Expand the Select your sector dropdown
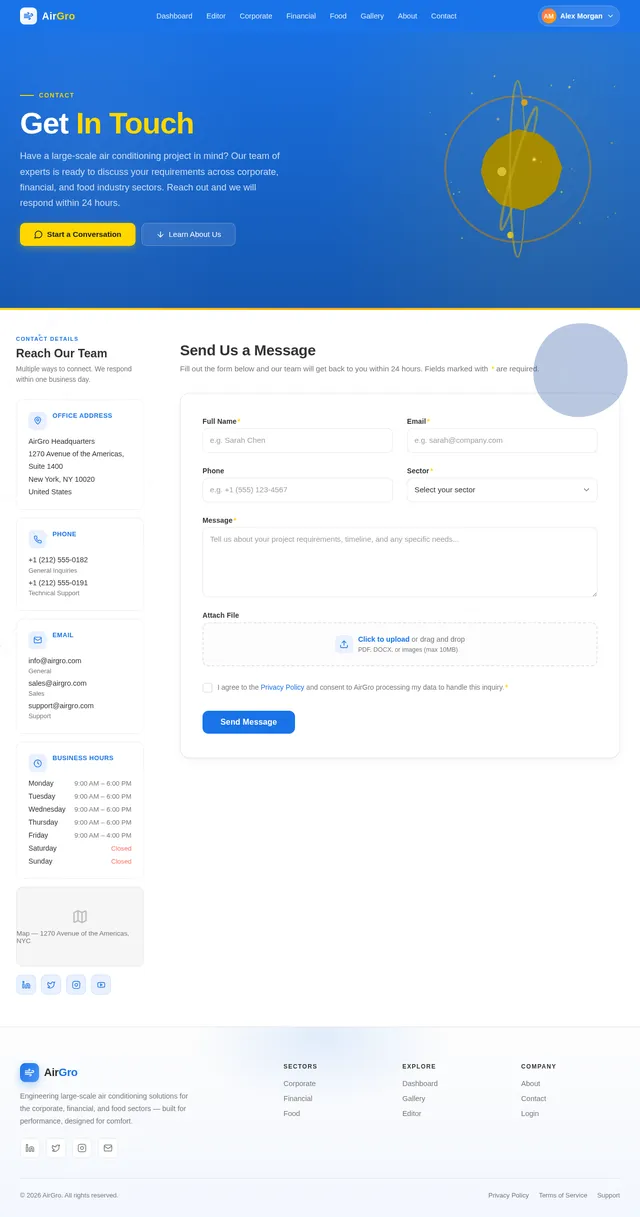640x1217 pixels. pyautogui.click(x=502, y=490)
